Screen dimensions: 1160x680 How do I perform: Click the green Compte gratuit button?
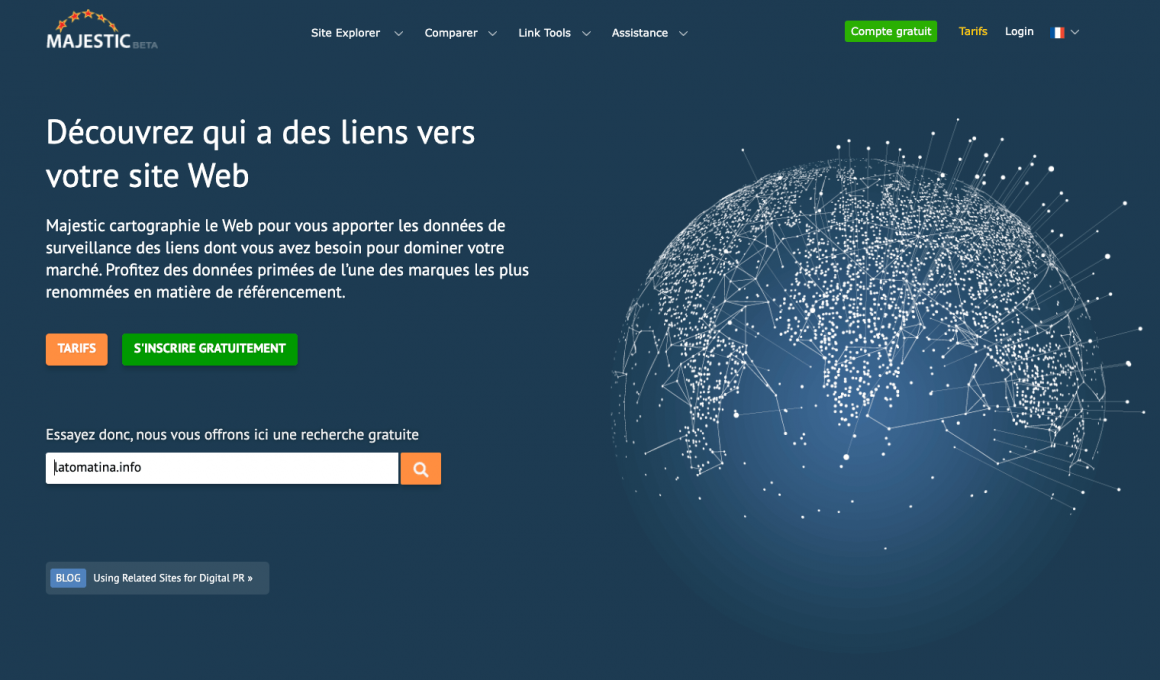[891, 31]
